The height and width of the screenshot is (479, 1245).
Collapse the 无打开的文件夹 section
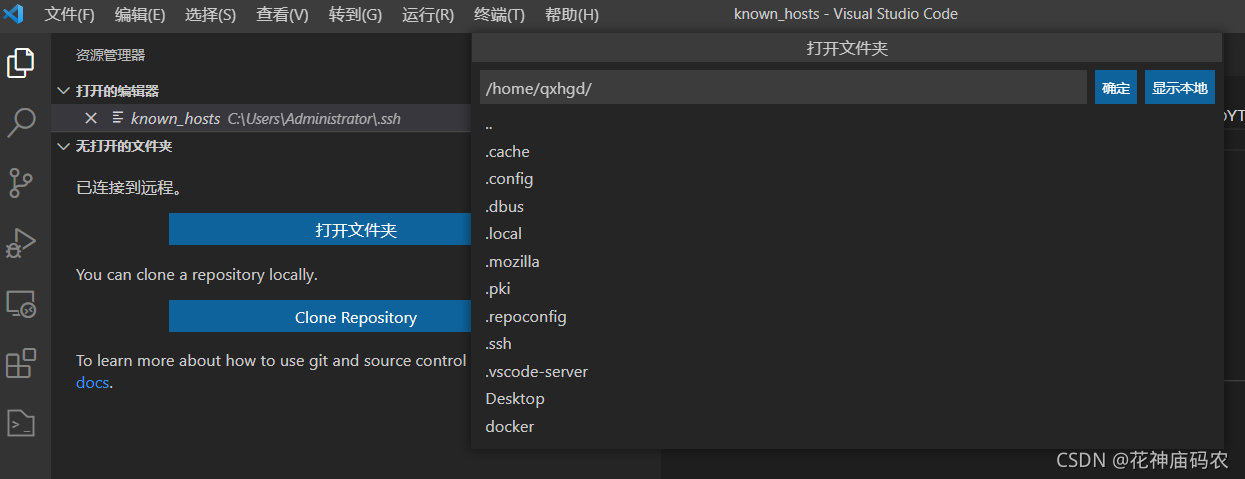click(65, 146)
